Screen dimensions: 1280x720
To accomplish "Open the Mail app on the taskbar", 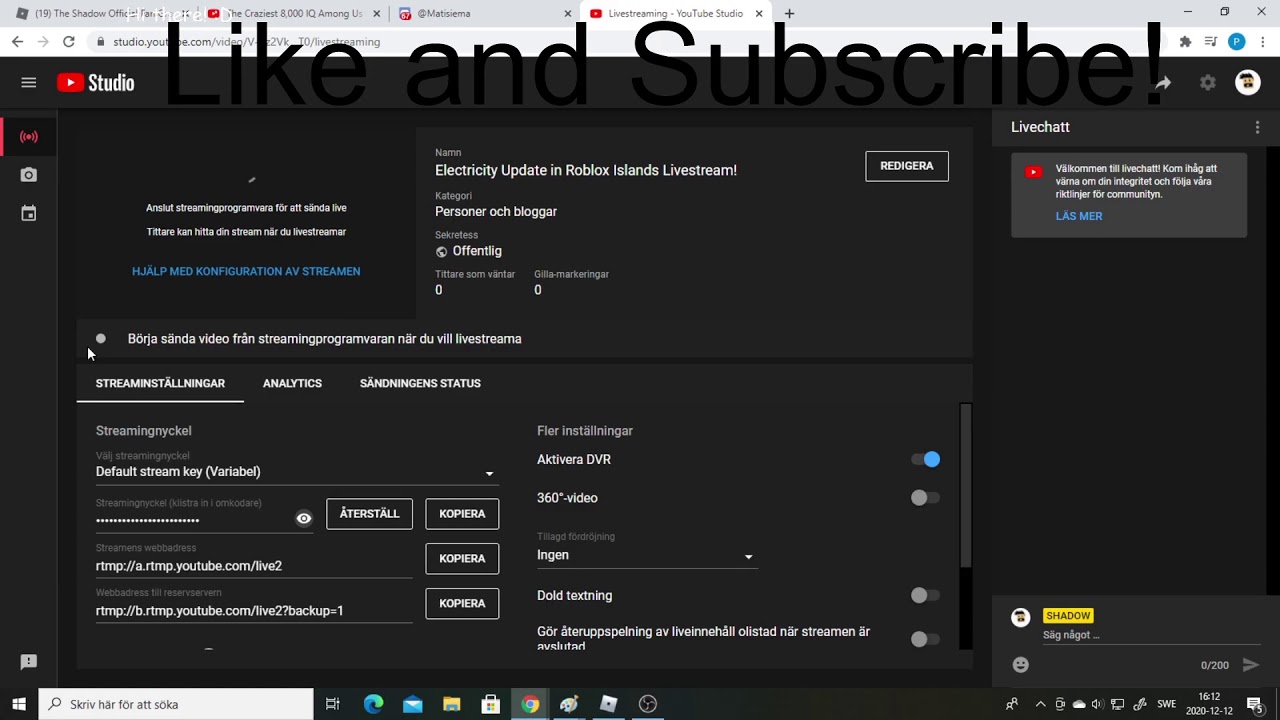I will click(412, 704).
